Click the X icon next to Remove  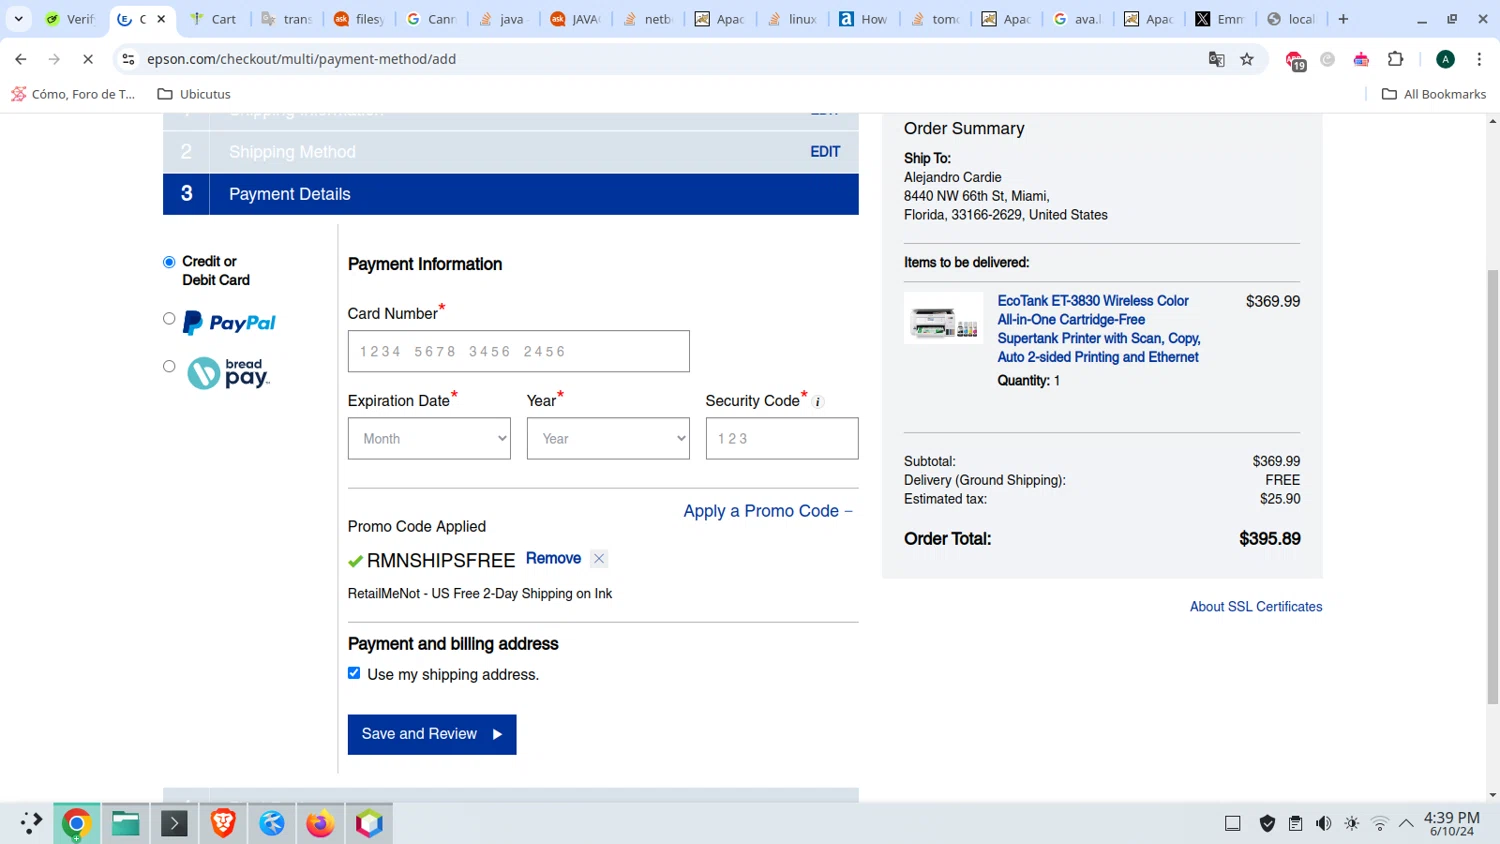click(x=599, y=559)
